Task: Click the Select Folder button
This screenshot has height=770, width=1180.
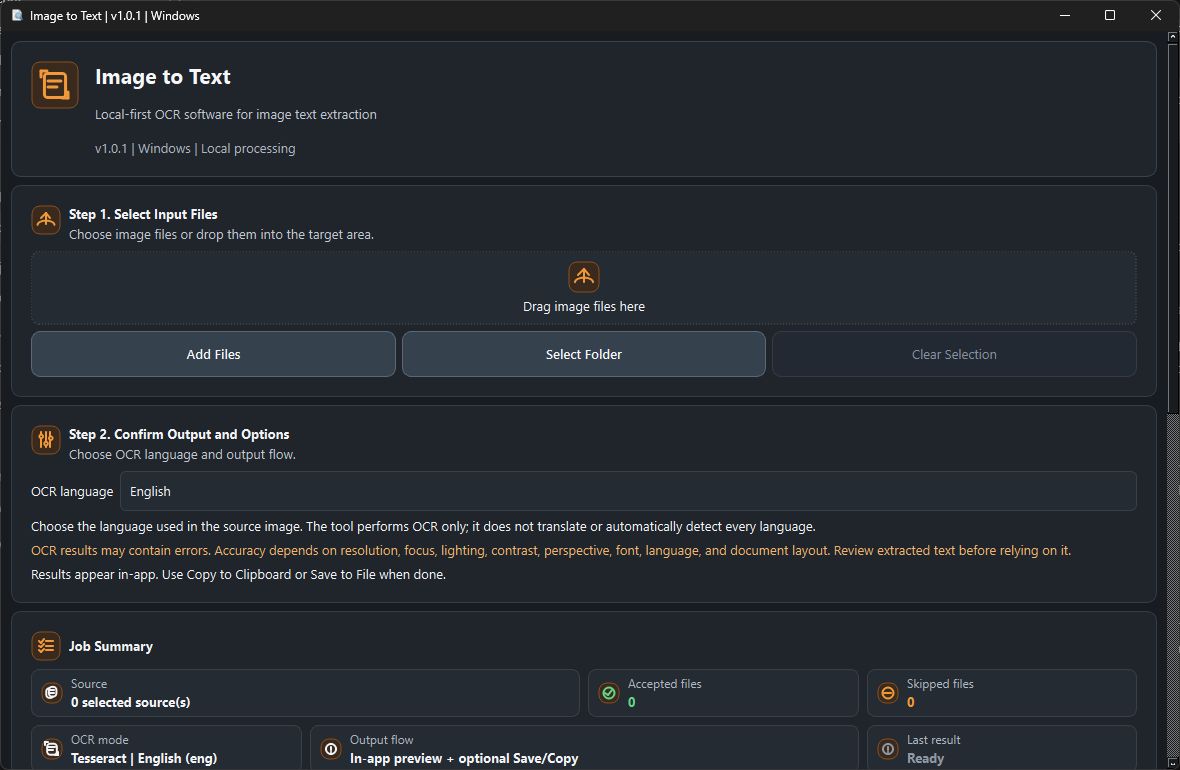Action: [583, 355]
